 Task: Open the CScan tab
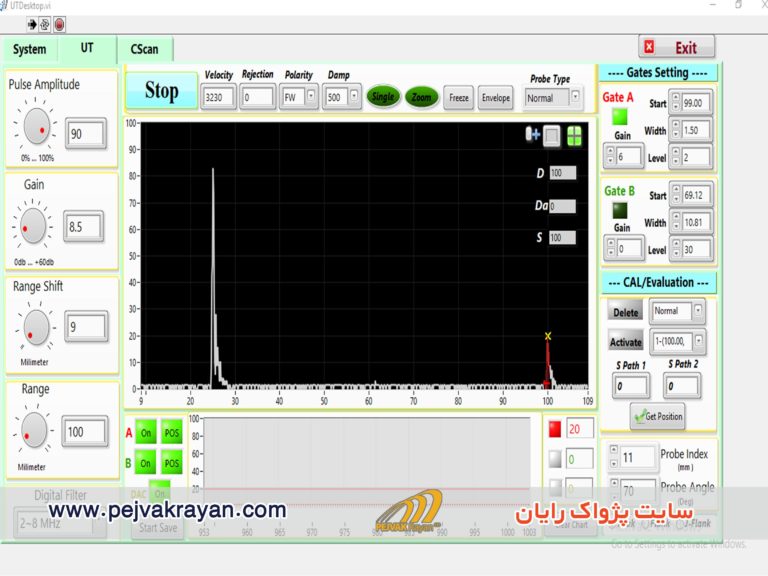coord(145,49)
